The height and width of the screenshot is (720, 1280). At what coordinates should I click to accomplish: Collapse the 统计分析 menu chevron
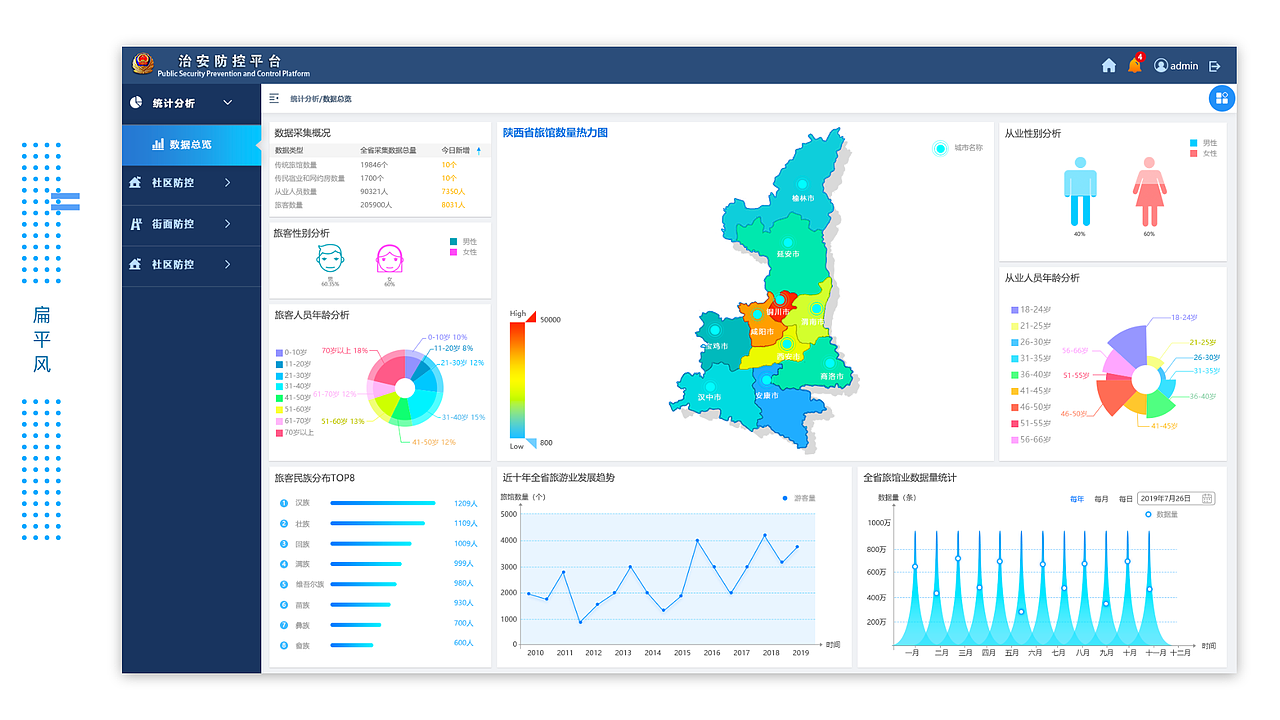(x=227, y=103)
